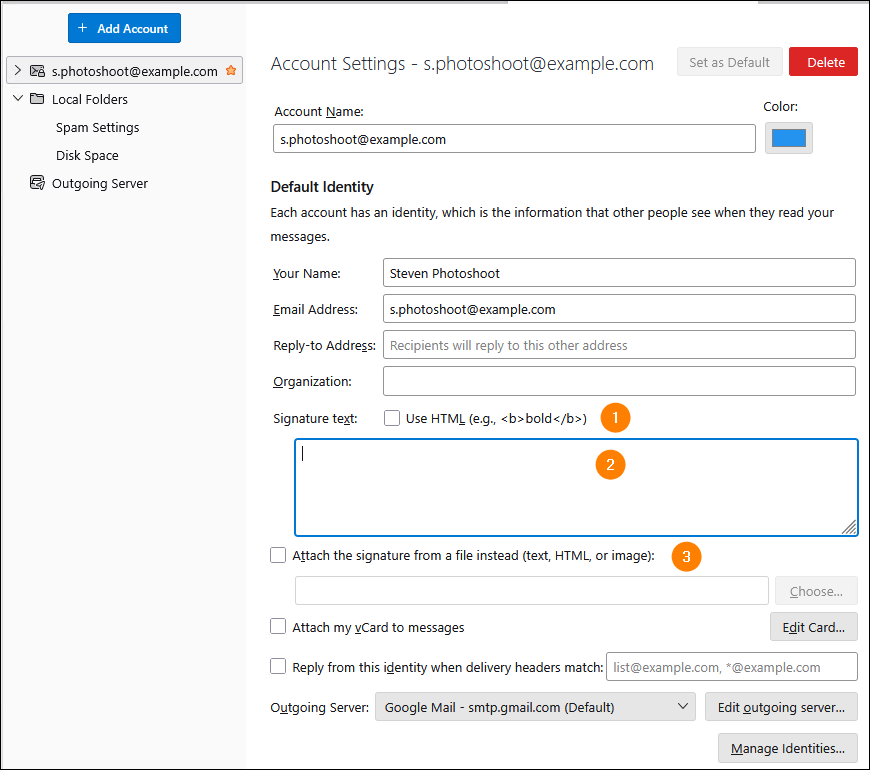Click the Add Account button
This screenshot has width=870, height=770.
(x=124, y=28)
